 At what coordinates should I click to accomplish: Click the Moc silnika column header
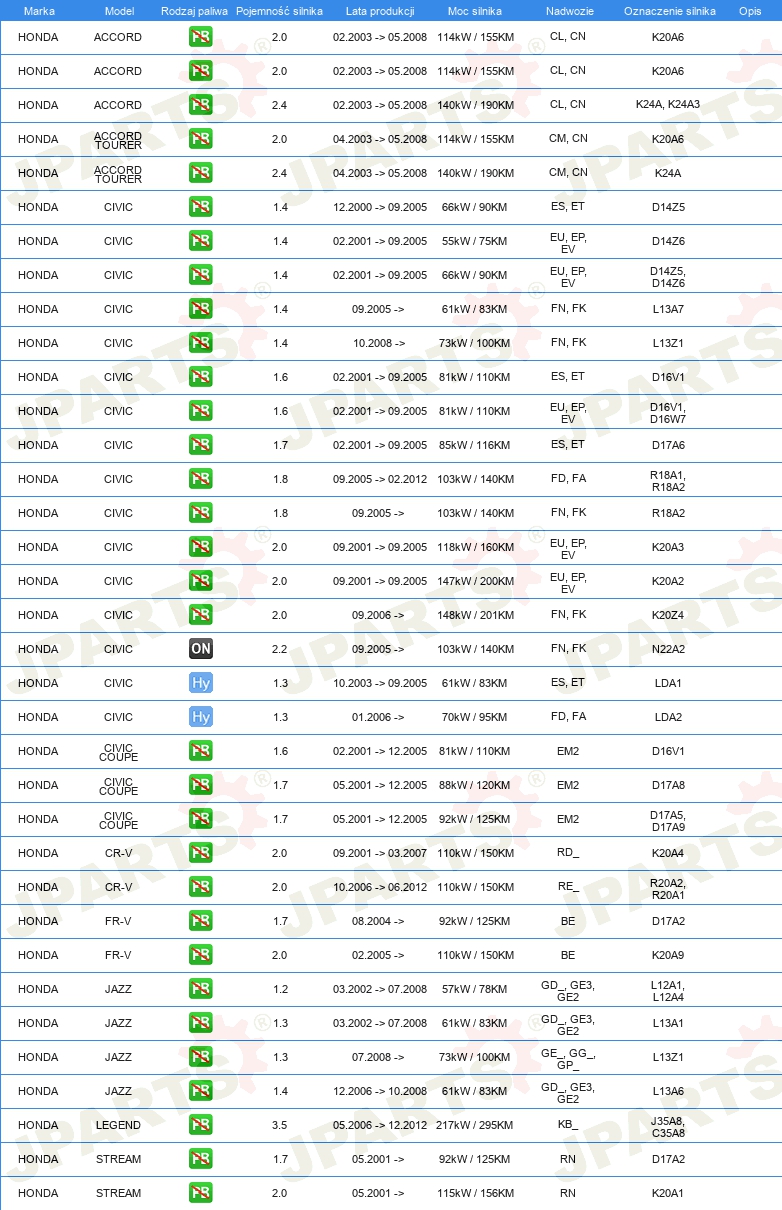(x=475, y=11)
